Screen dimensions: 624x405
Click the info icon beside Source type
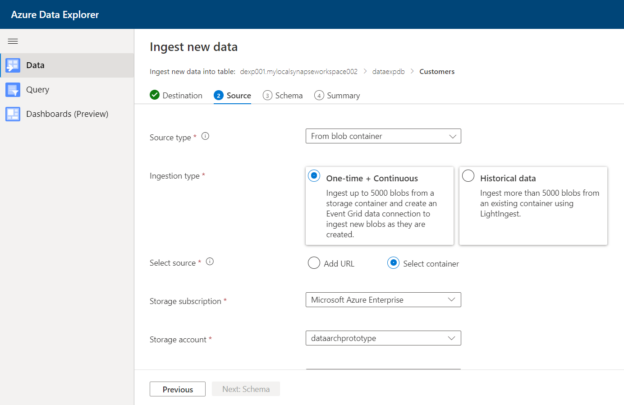click(x=206, y=136)
